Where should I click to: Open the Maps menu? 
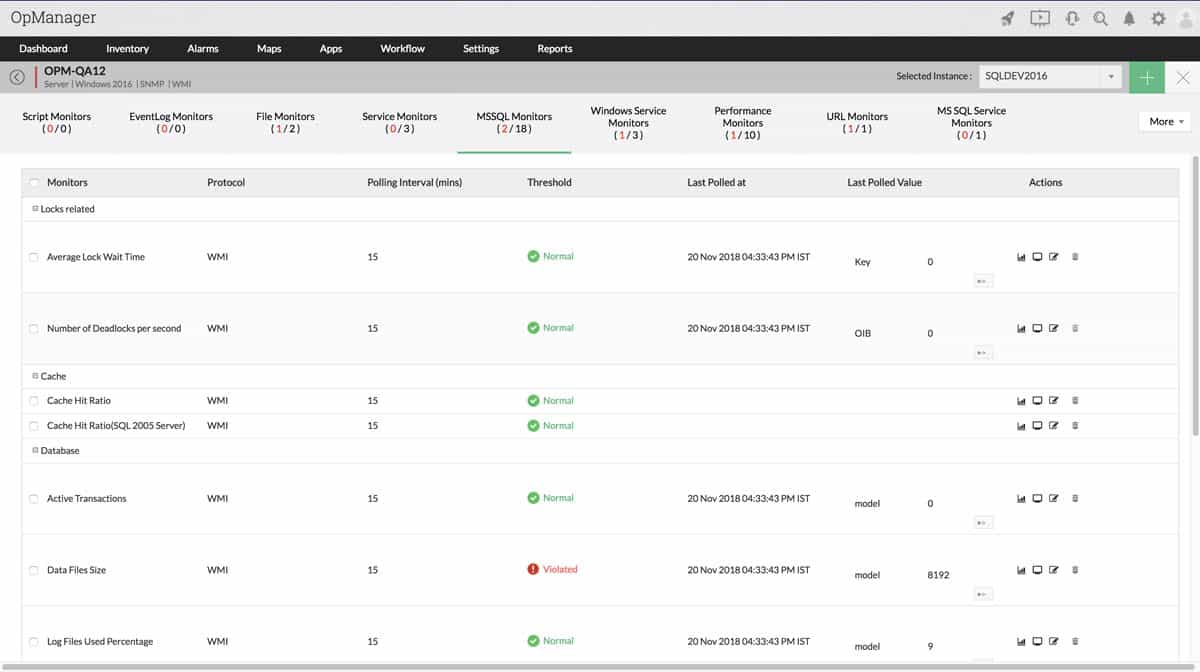pyautogui.click(x=269, y=48)
